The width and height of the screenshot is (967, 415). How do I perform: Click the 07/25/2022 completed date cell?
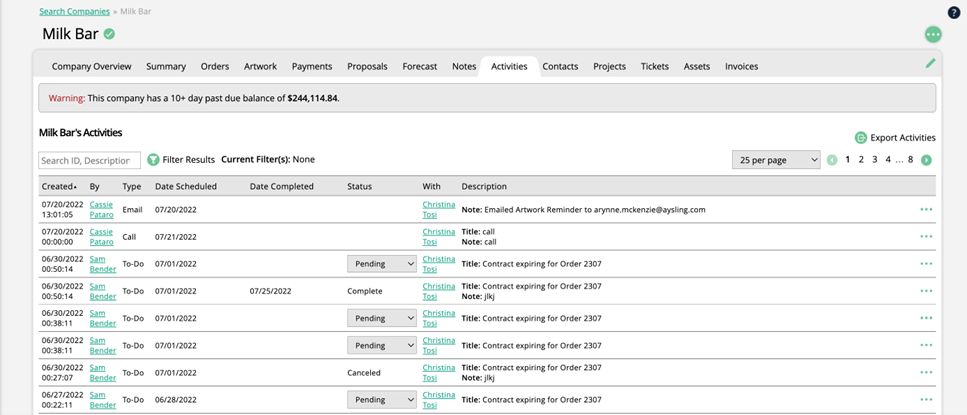(x=271, y=291)
